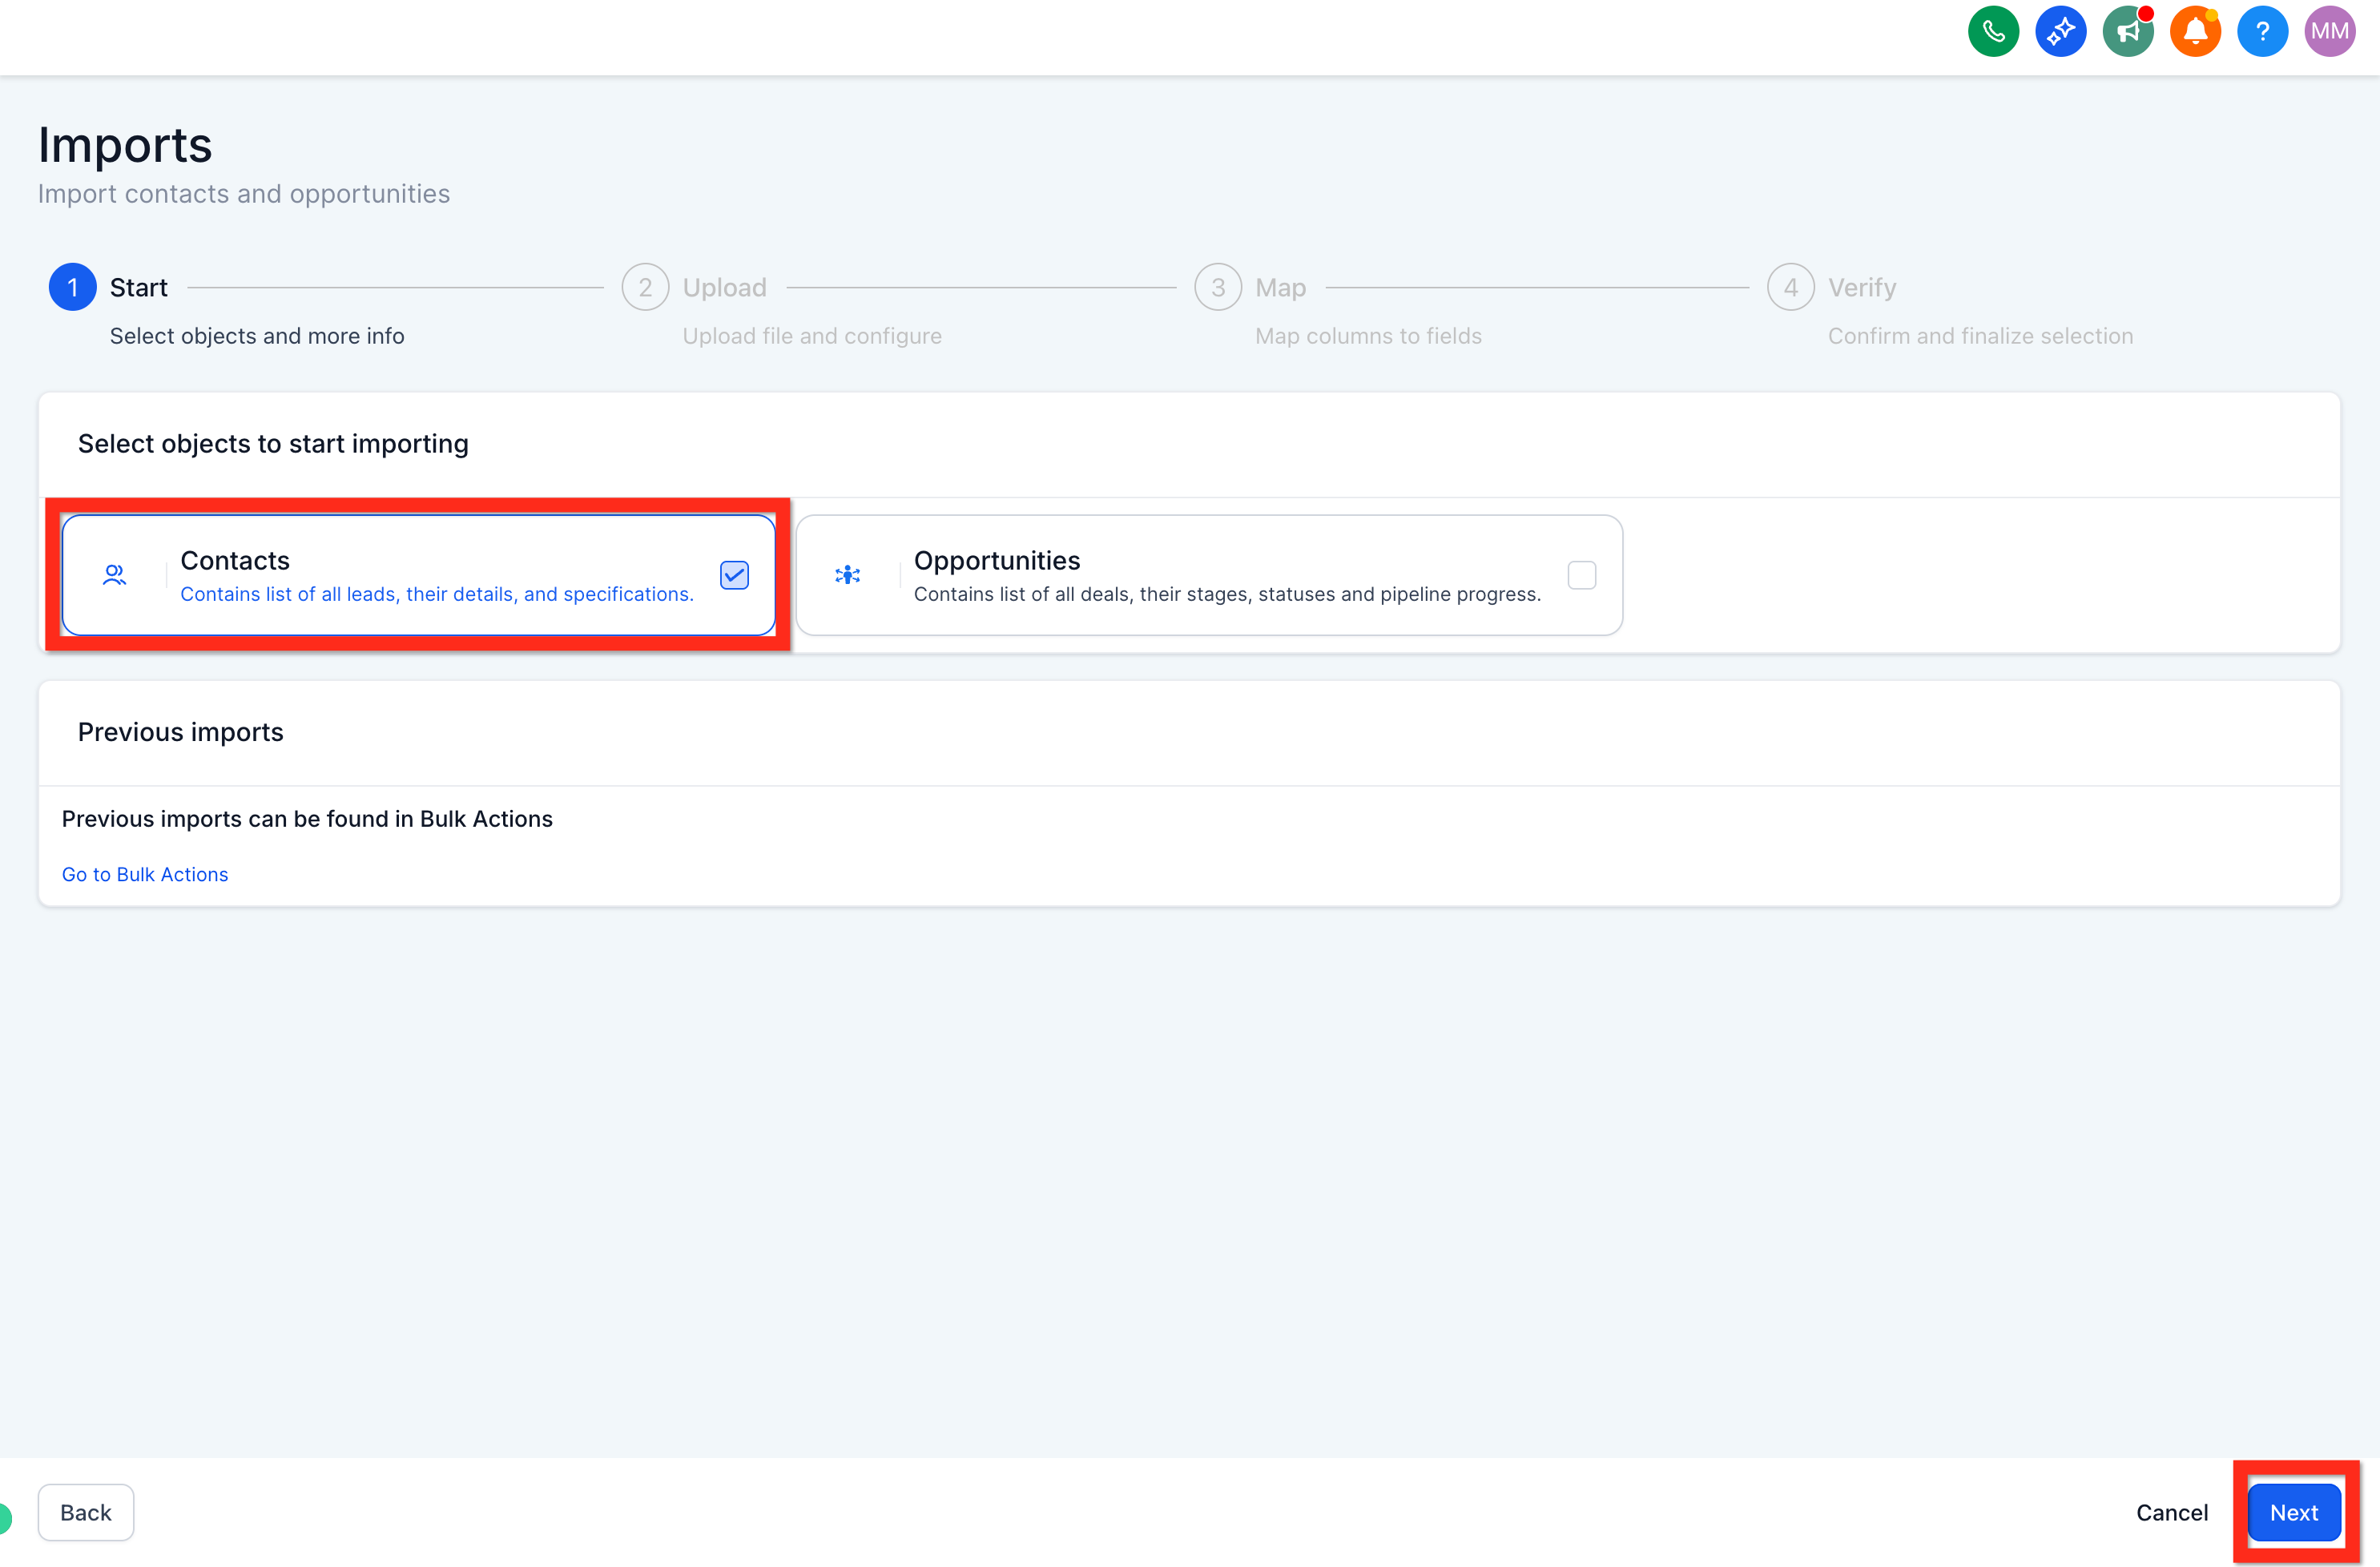Click 'Select objects and more info' description
2380x1567 pixels.
(257, 336)
